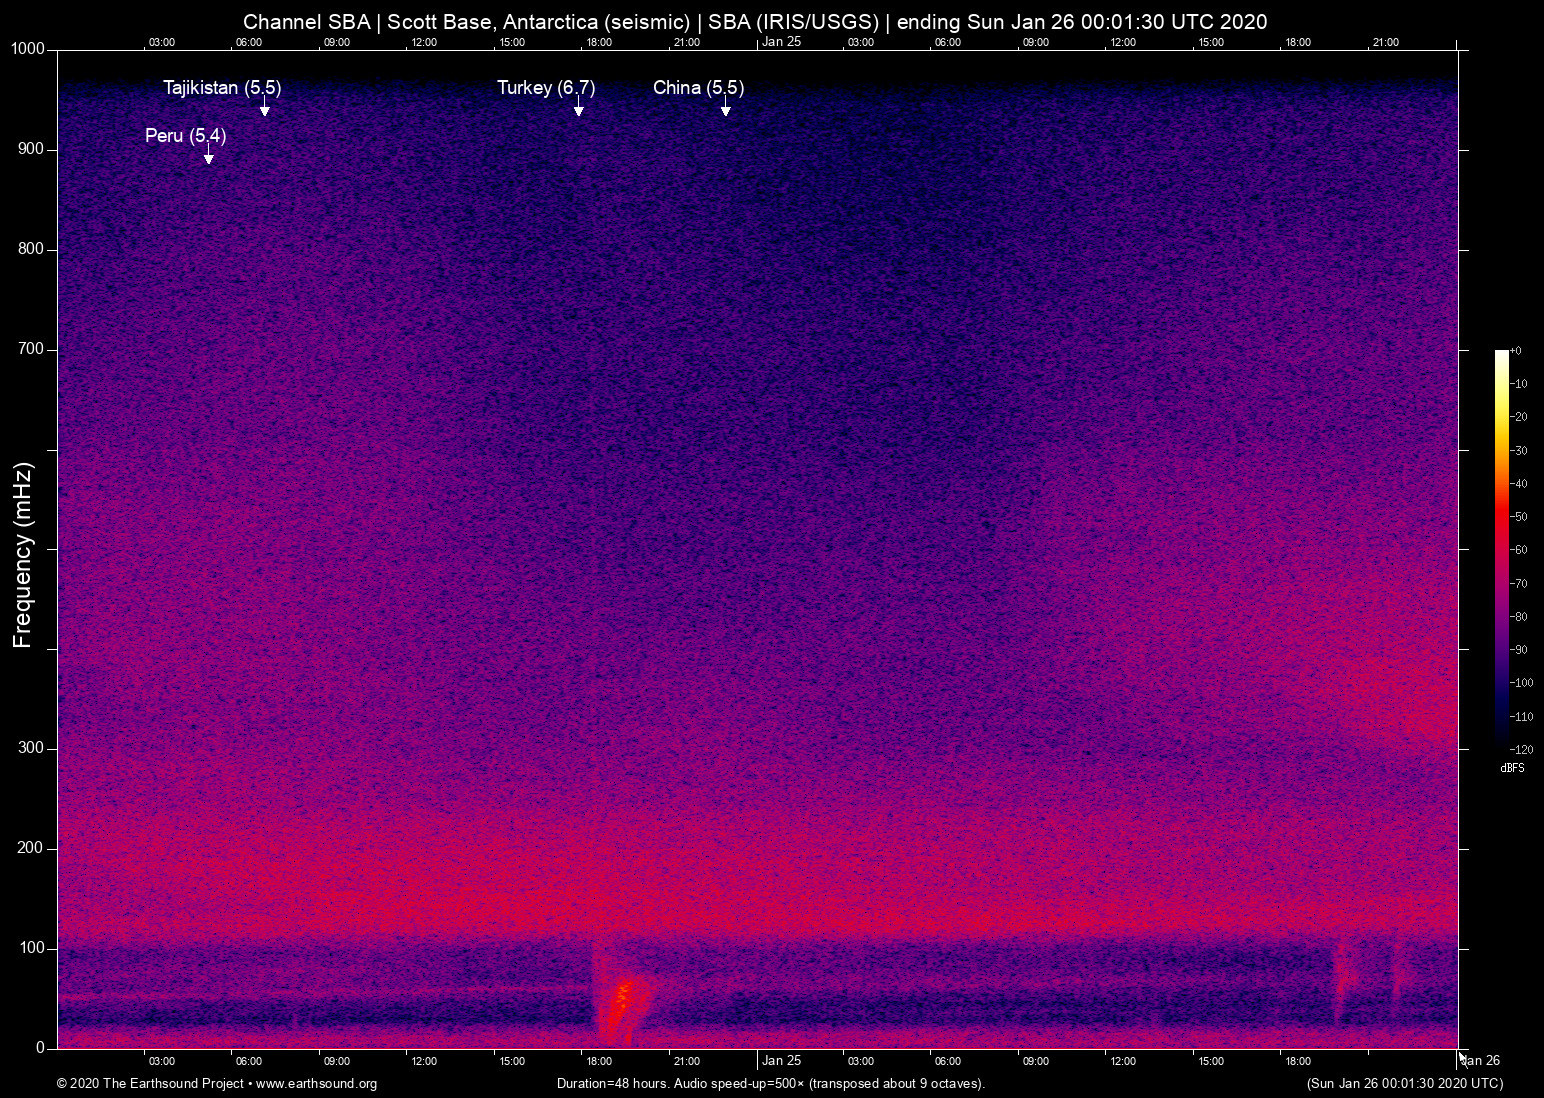Click the China (5.5) event label
Viewport: 1544px width, 1098px height.
click(698, 88)
